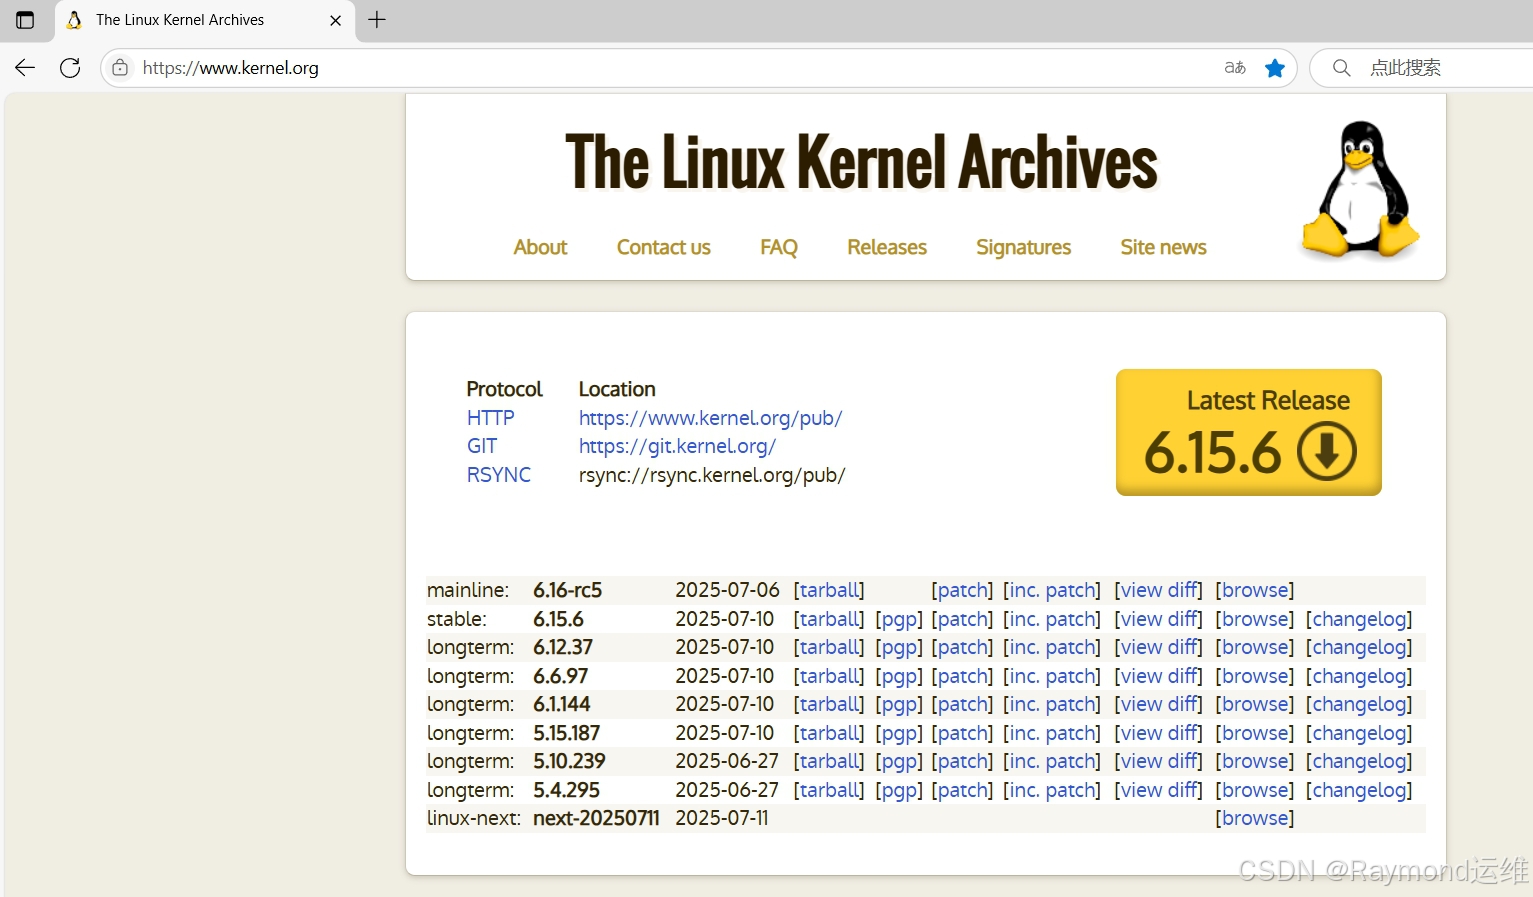1533x897 pixels.
Task: Open changelog for stable 6.15.6
Action: click(1359, 619)
